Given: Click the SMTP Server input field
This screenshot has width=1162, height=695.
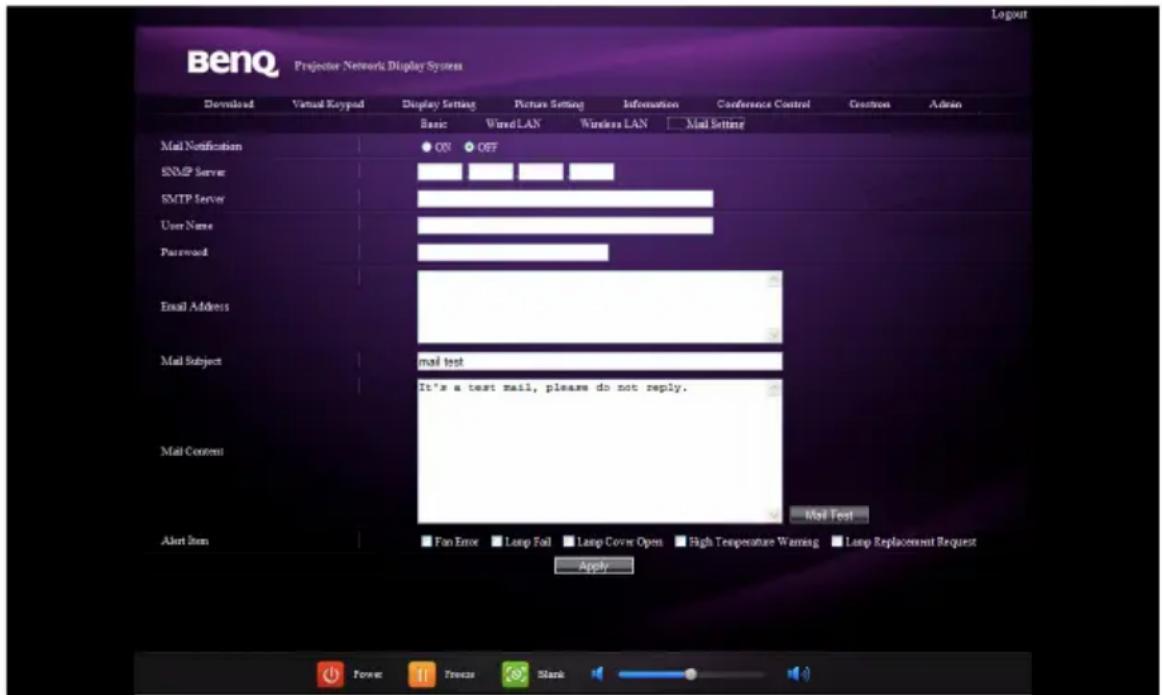Looking at the screenshot, I should [x=565, y=199].
